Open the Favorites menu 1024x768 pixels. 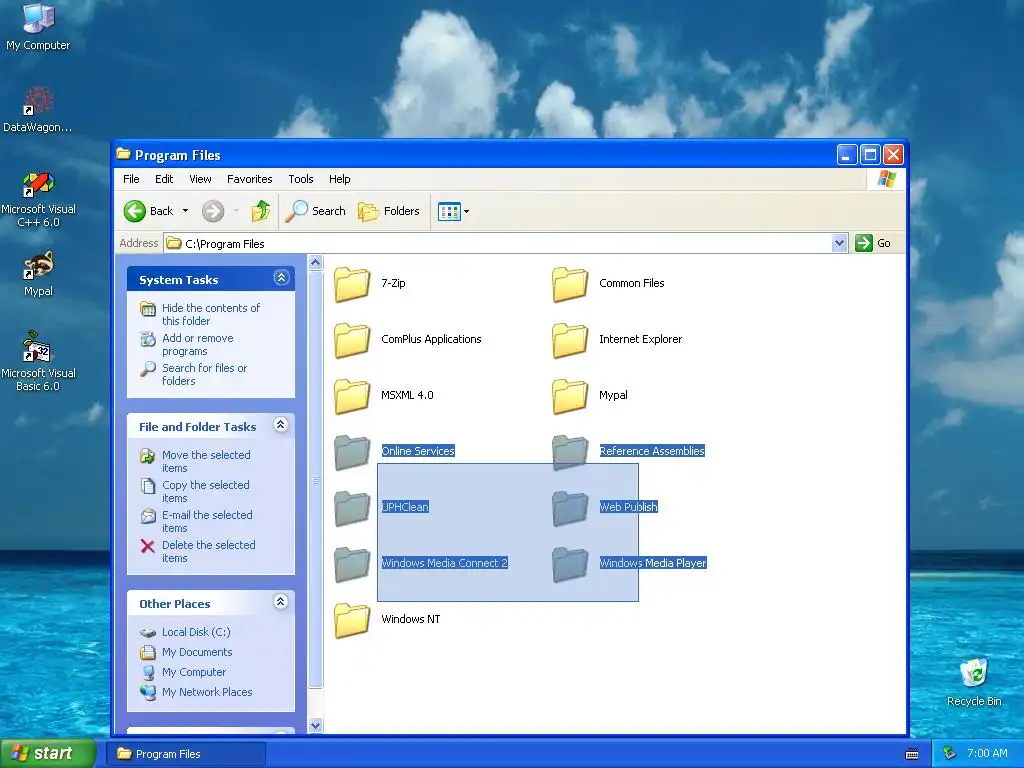(249, 179)
